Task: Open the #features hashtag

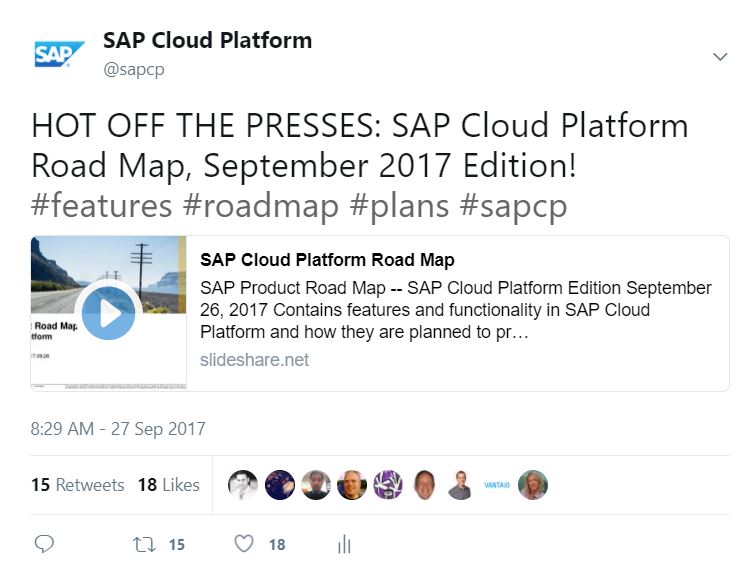Action: click(102, 206)
